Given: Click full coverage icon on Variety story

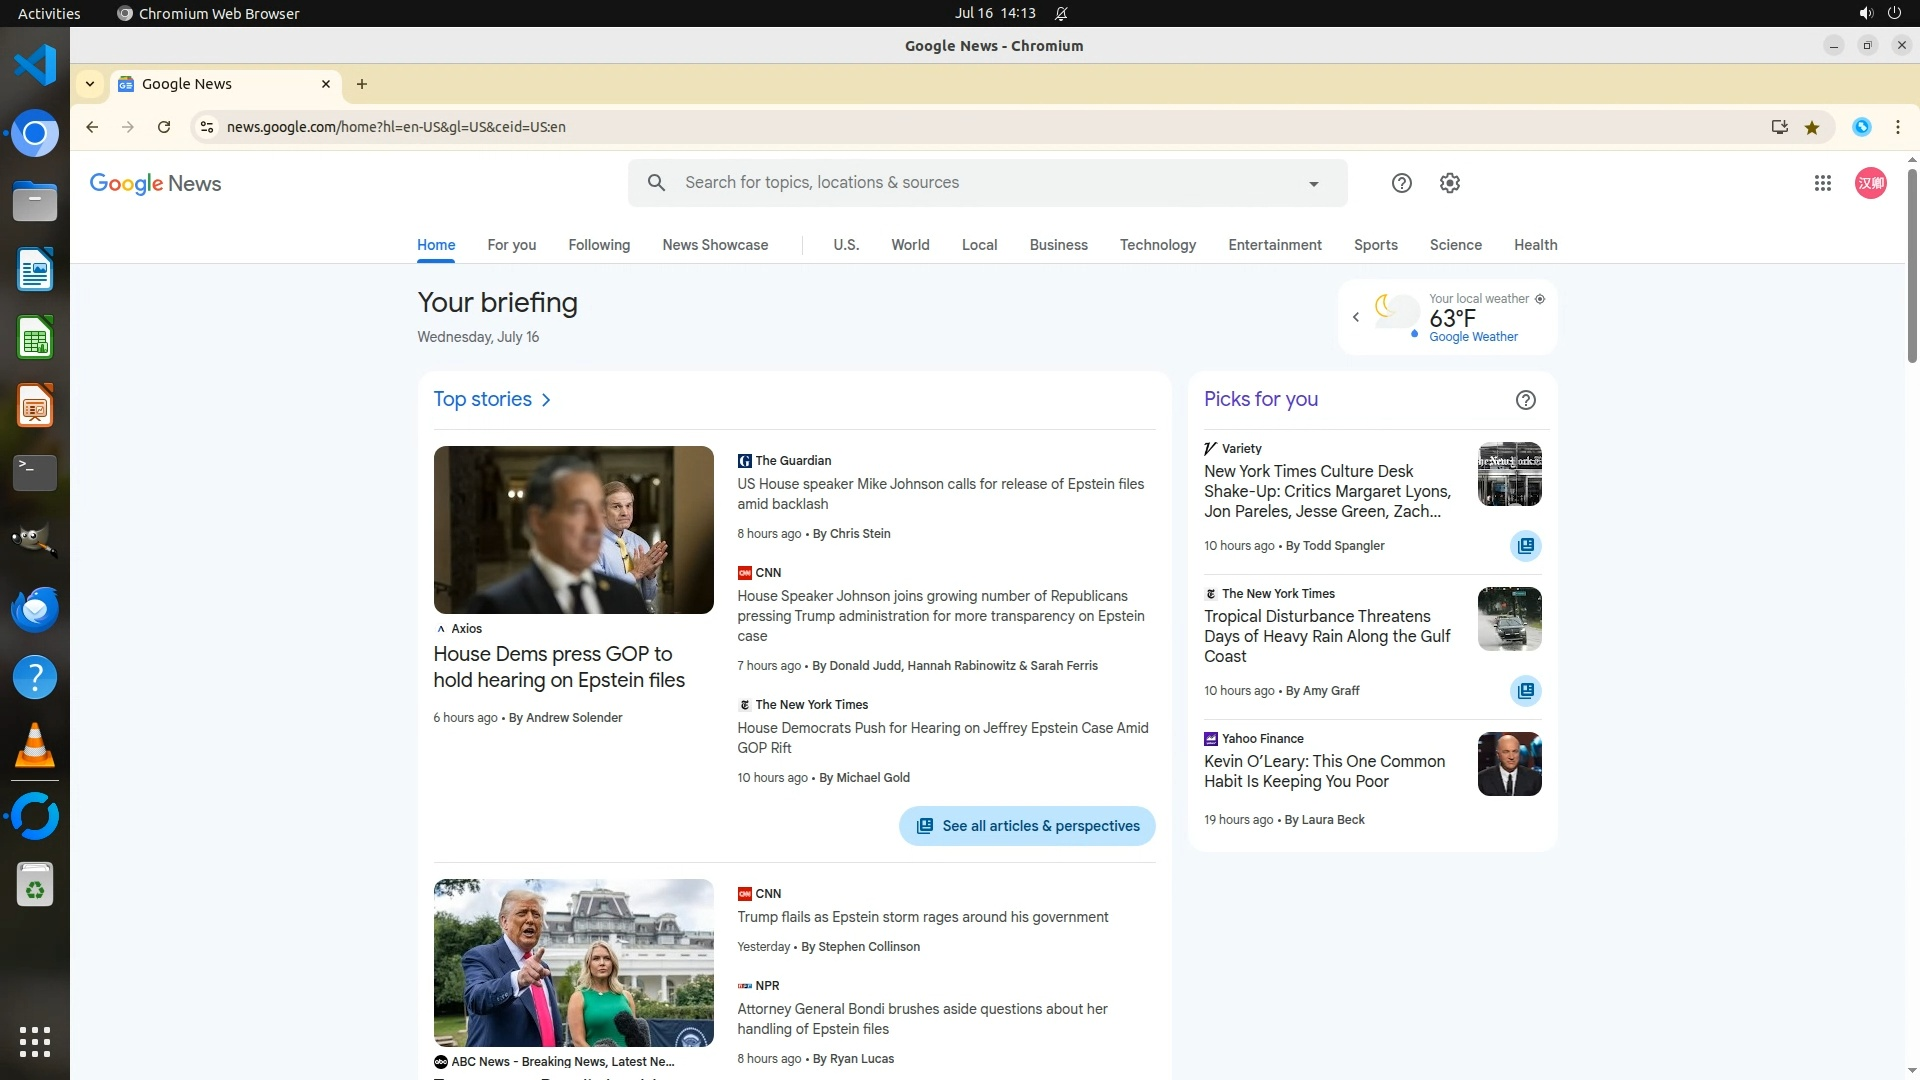Looking at the screenshot, I should [x=1525, y=546].
